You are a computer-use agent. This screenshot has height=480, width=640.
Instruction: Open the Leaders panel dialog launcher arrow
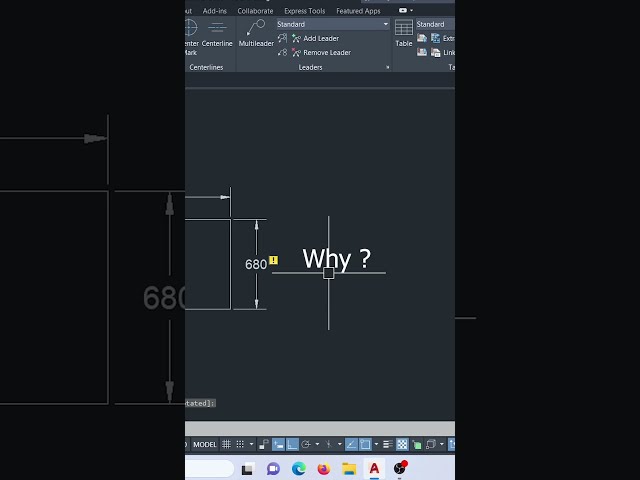[x=387, y=67]
